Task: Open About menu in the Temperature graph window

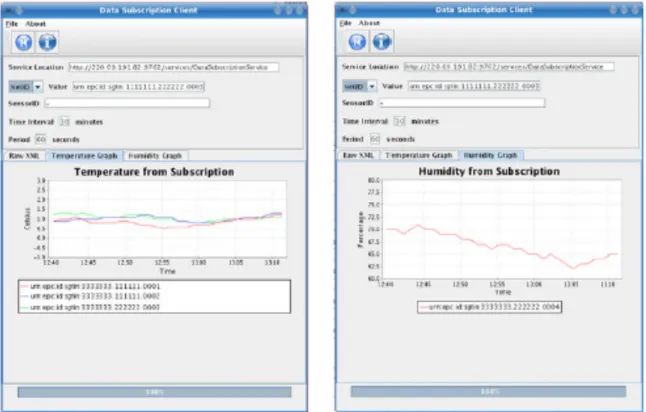Action: click(x=35, y=24)
